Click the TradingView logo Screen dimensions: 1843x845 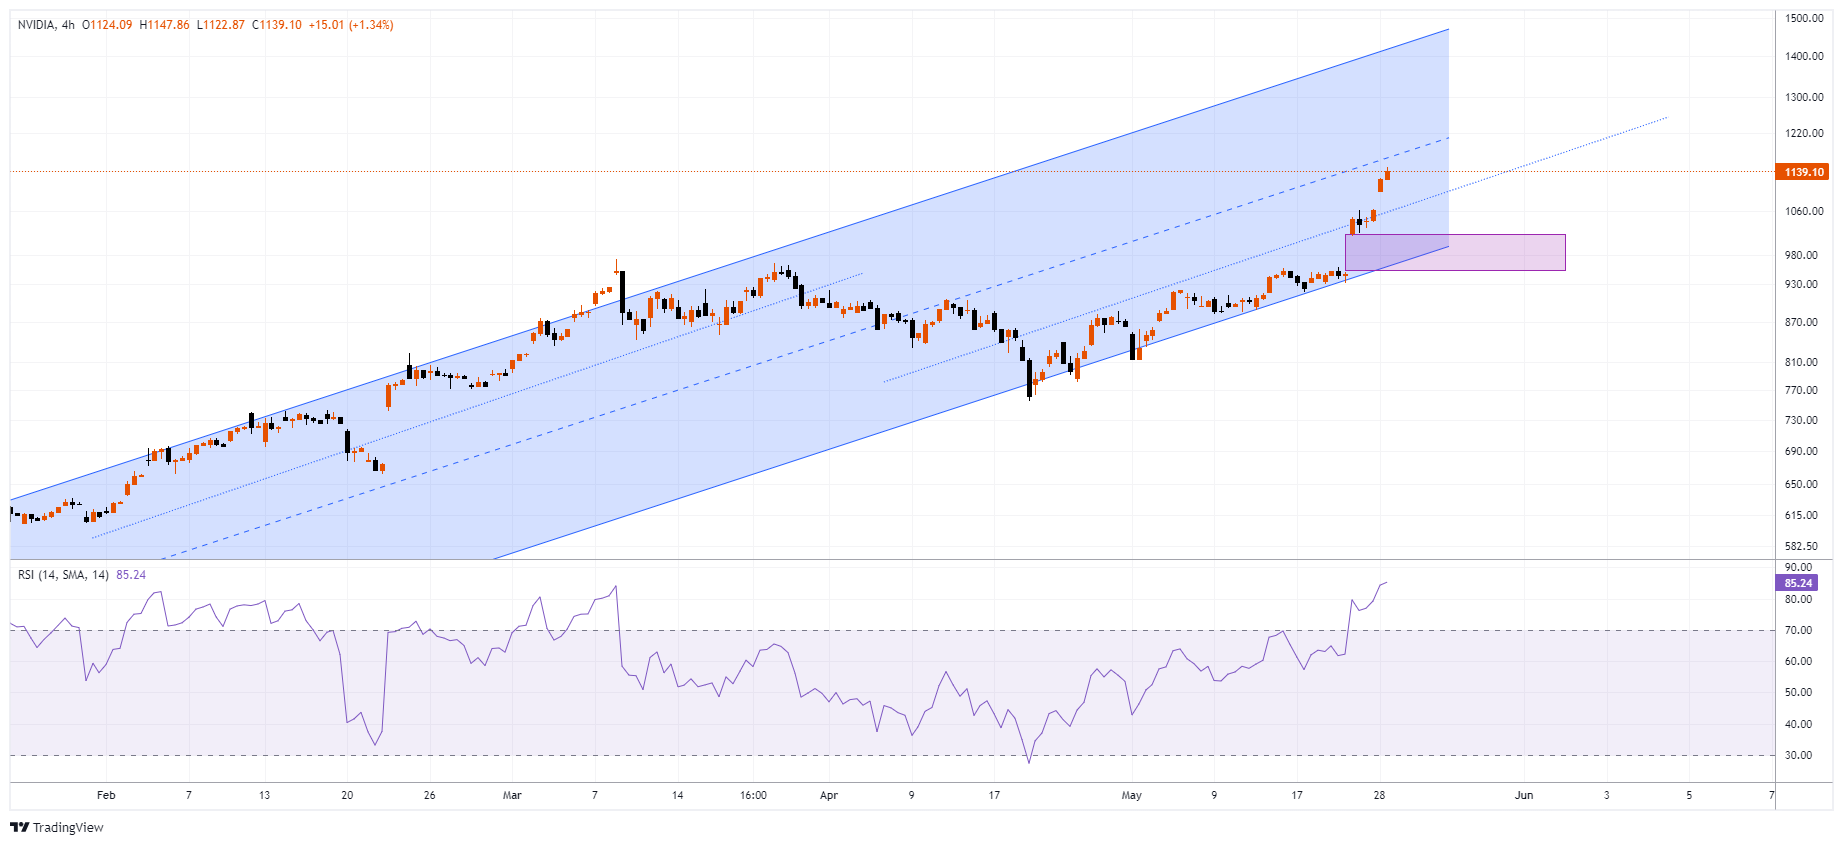click(57, 827)
